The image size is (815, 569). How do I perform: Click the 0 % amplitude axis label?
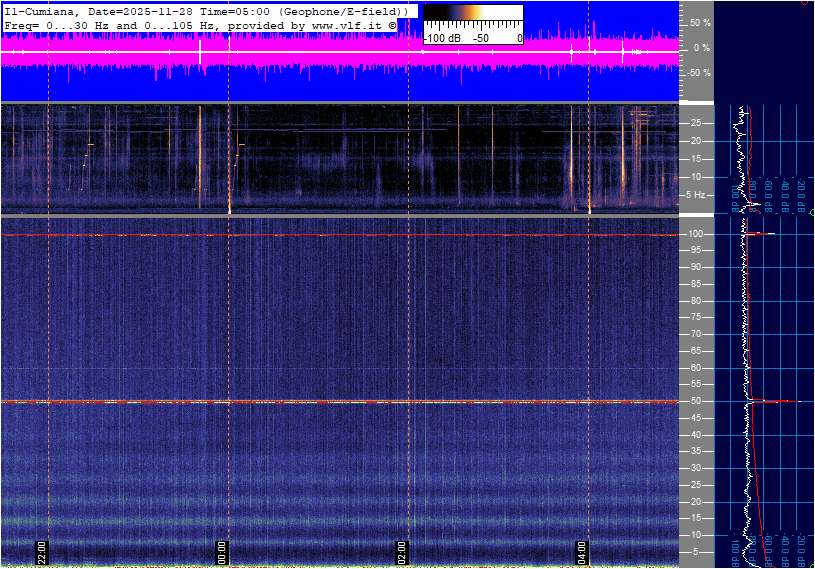click(x=703, y=47)
